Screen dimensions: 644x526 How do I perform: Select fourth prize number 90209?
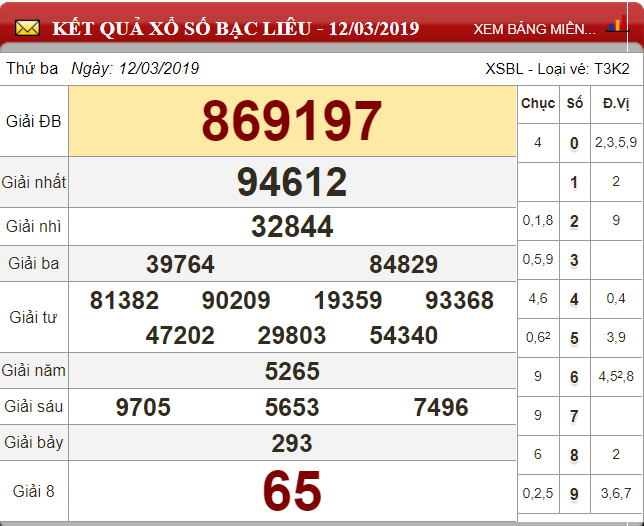click(236, 300)
